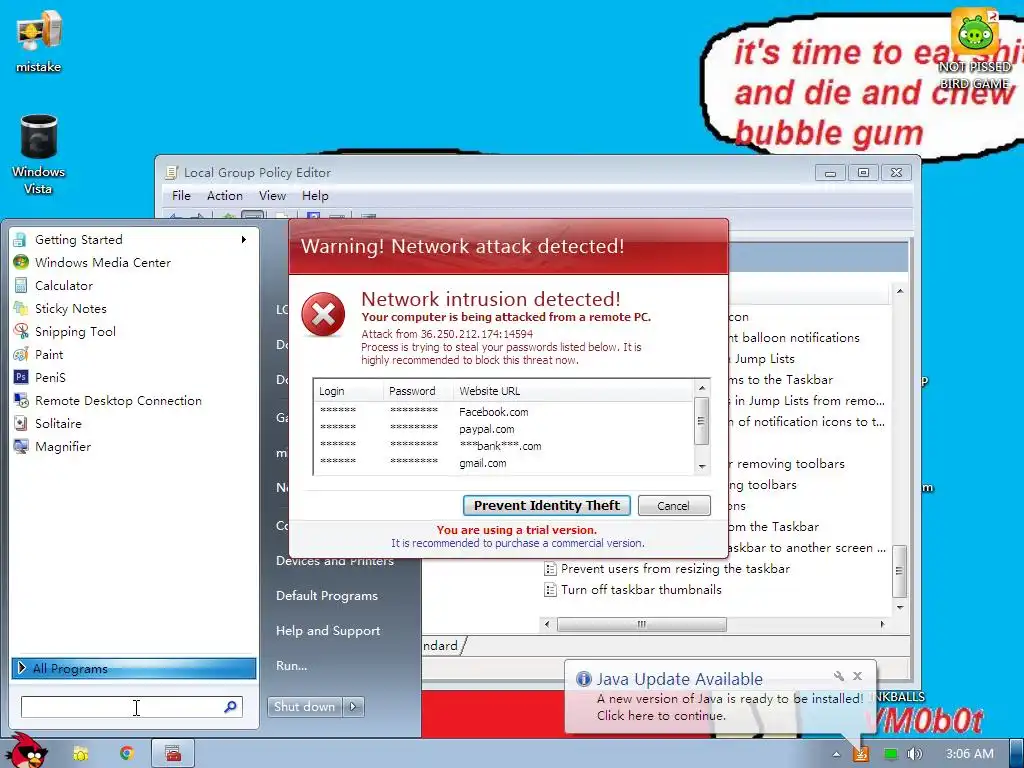Select the red toolbox taskbar item
The width and height of the screenshot is (1024, 768).
[x=173, y=754]
